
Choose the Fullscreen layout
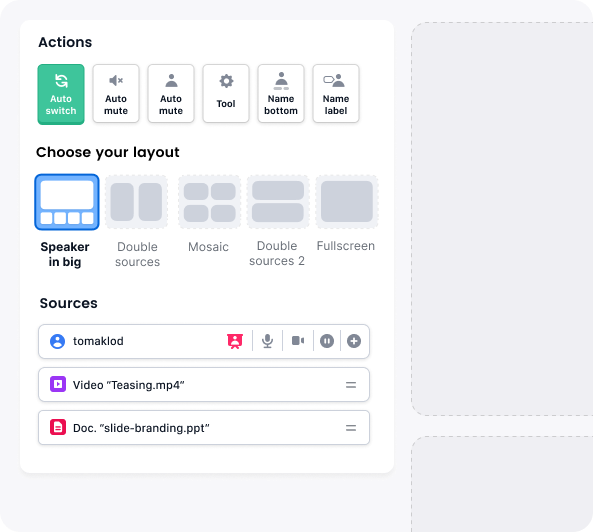pyautogui.click(x=347, y=202)
